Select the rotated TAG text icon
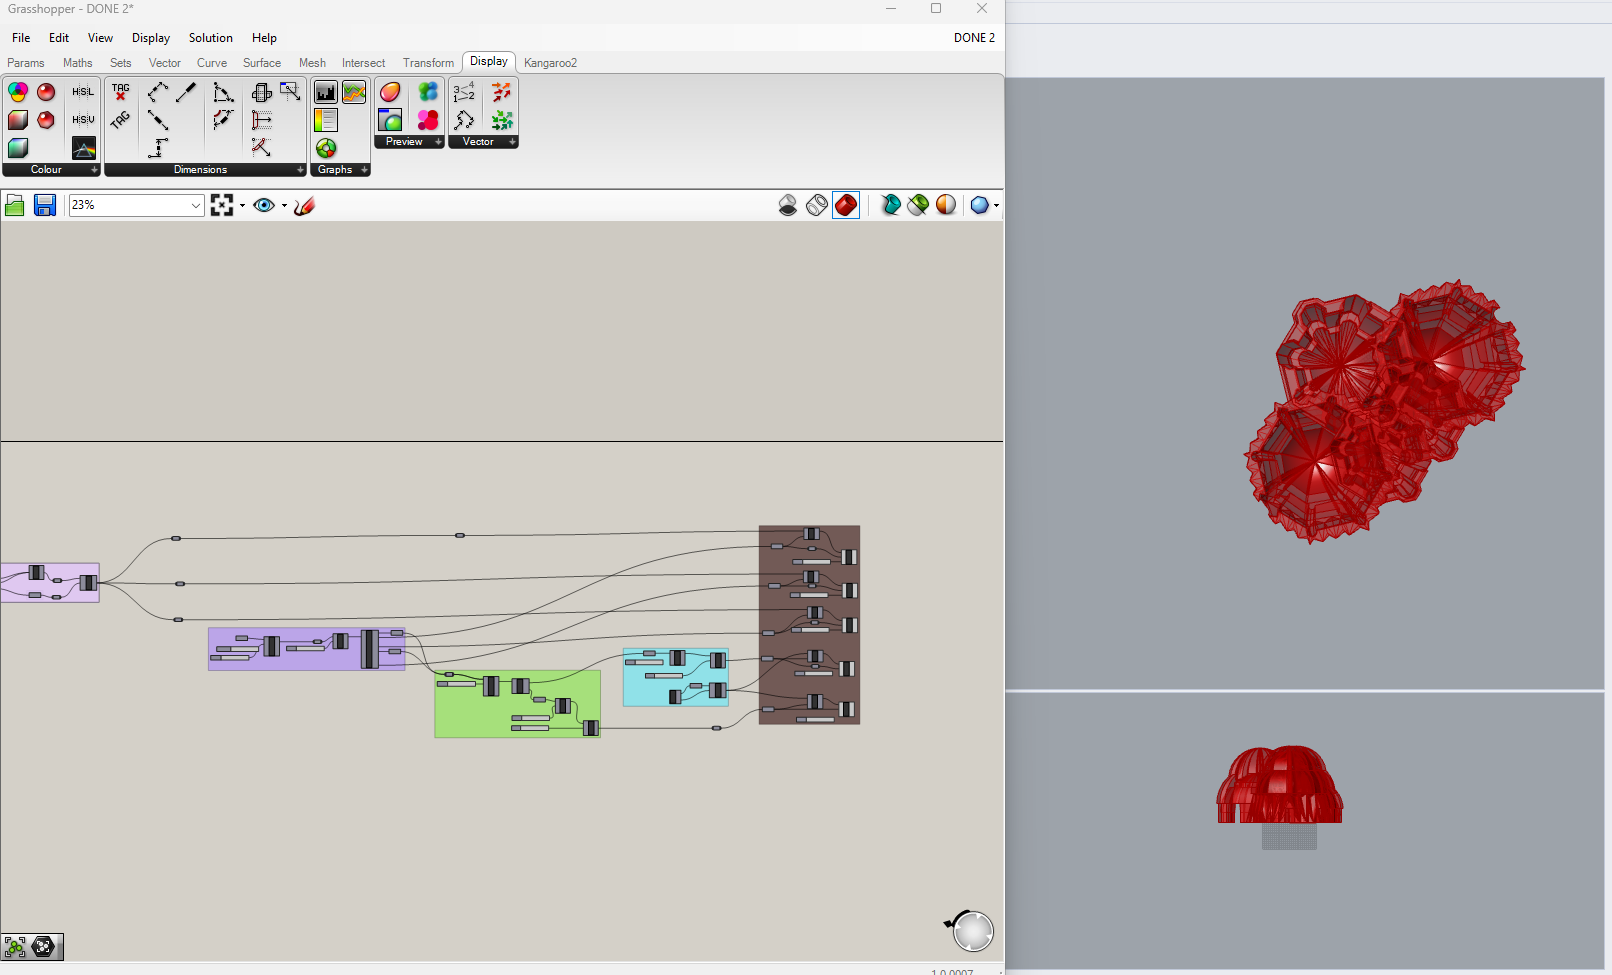The image size is (1612, 975). [x=121, y=120]
